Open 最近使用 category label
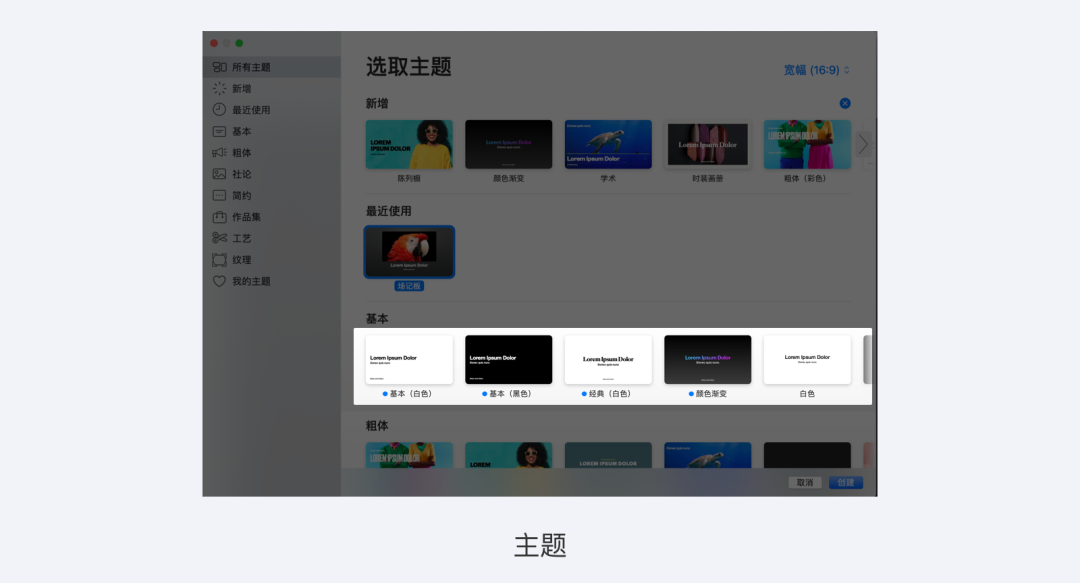Viewport: 1080px width, 583px height. 251,110
